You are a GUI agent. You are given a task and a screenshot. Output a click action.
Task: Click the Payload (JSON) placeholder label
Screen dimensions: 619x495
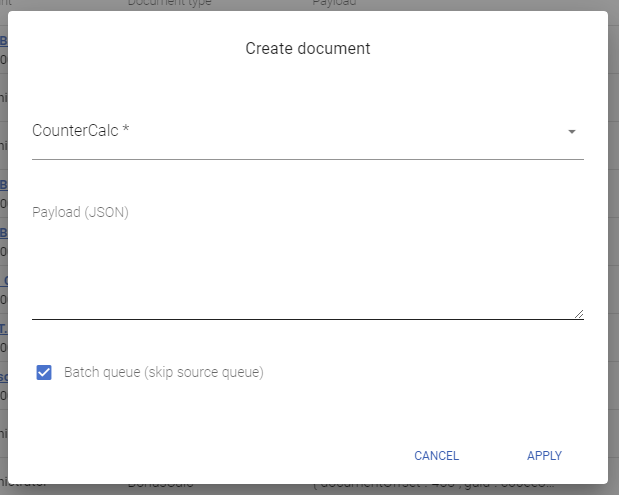pos(80,212)
